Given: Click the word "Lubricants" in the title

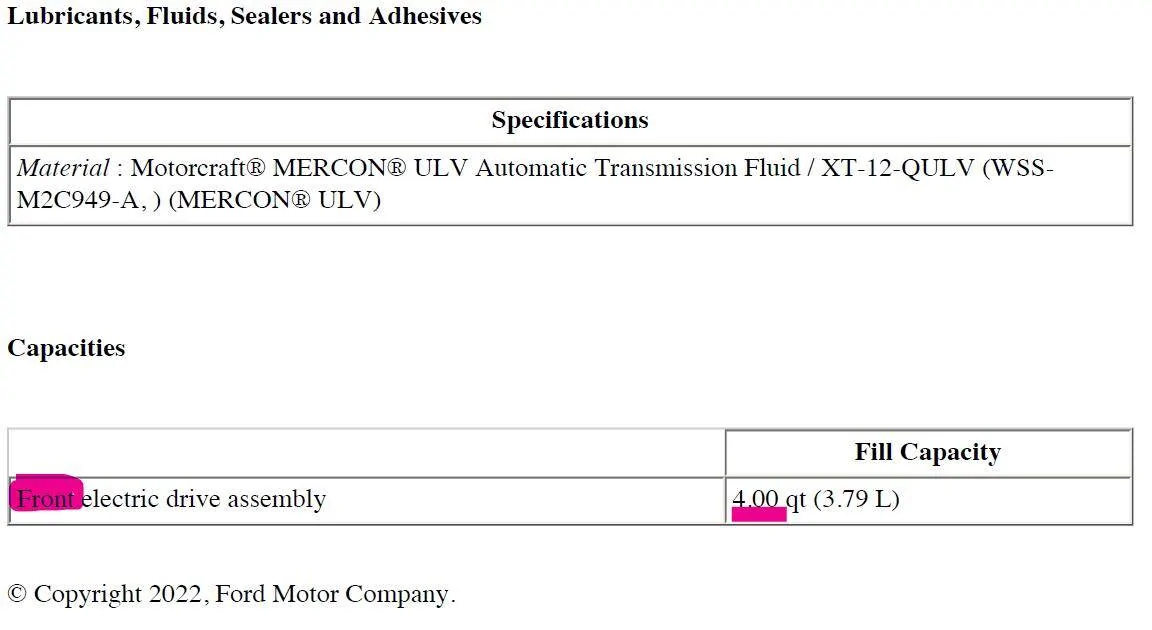Looking at the screenshot, I should coord(71,17).
